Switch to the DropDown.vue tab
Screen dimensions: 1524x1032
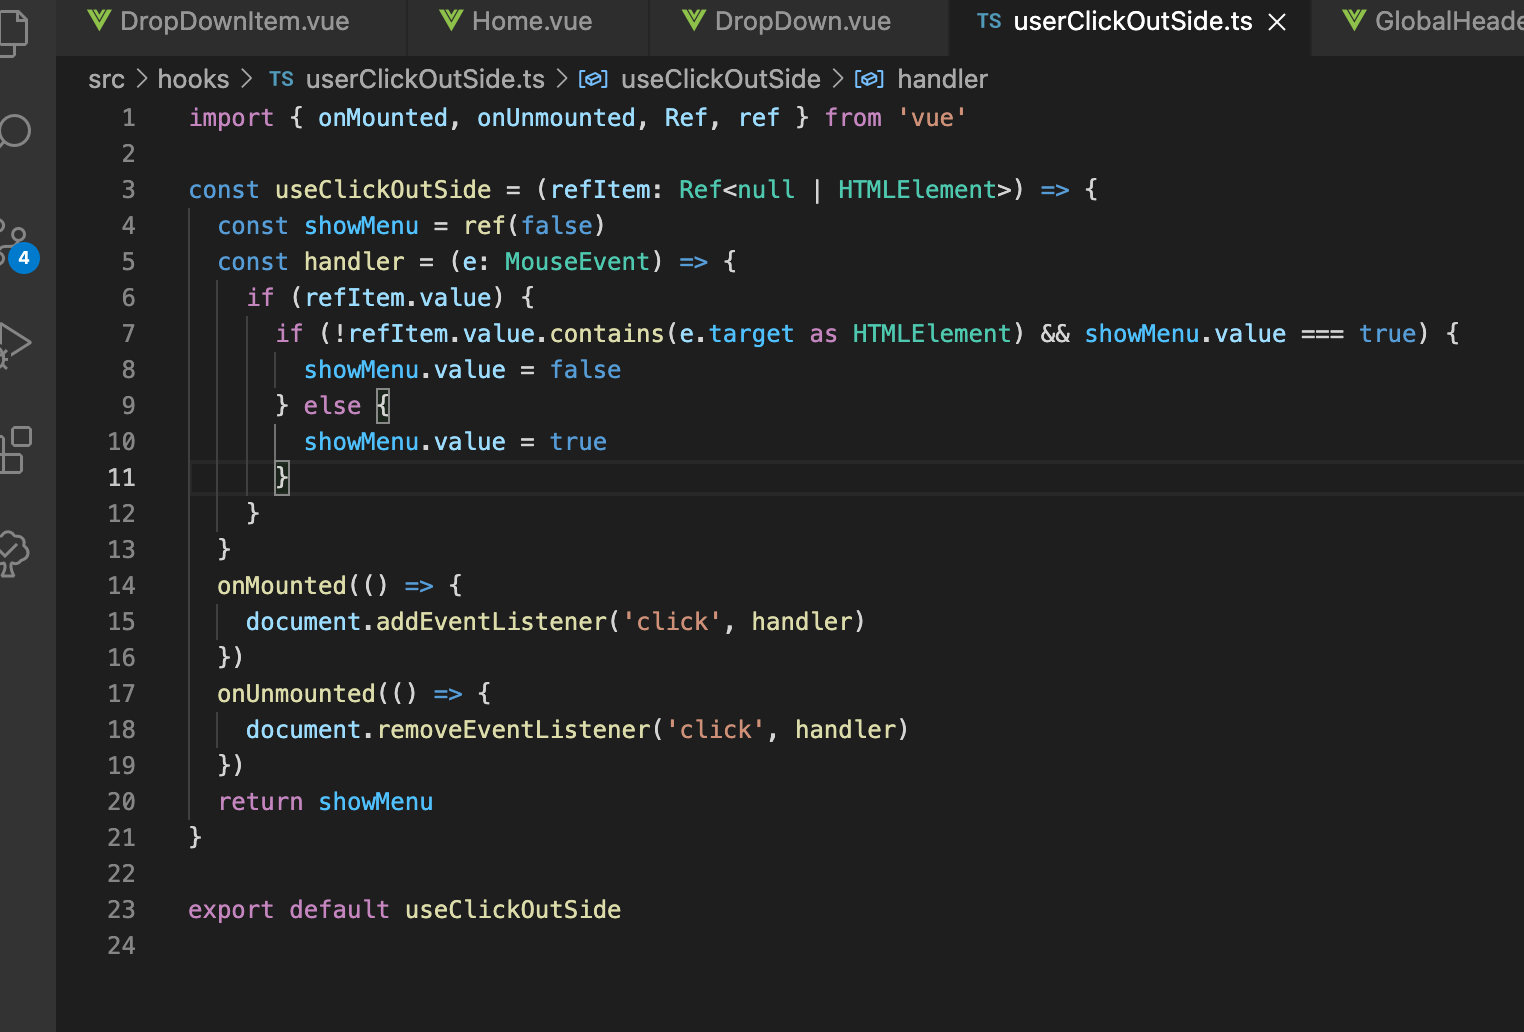pos(802,21)
